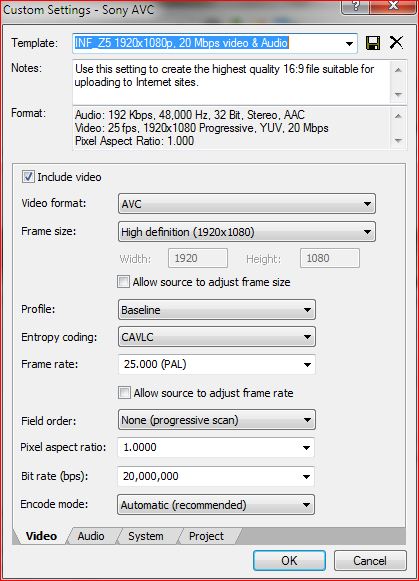This screenshot has width=419, height=581.
Task: Enable Allow source to adjust frame rate
Action: click(x=124, y=392)
